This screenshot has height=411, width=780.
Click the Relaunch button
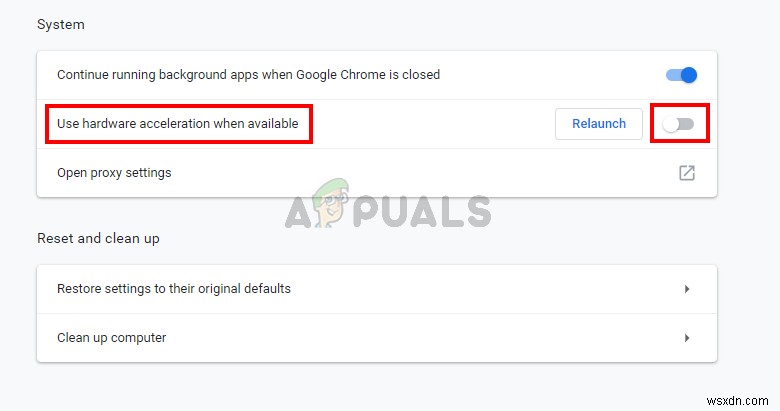pos(599,124)
